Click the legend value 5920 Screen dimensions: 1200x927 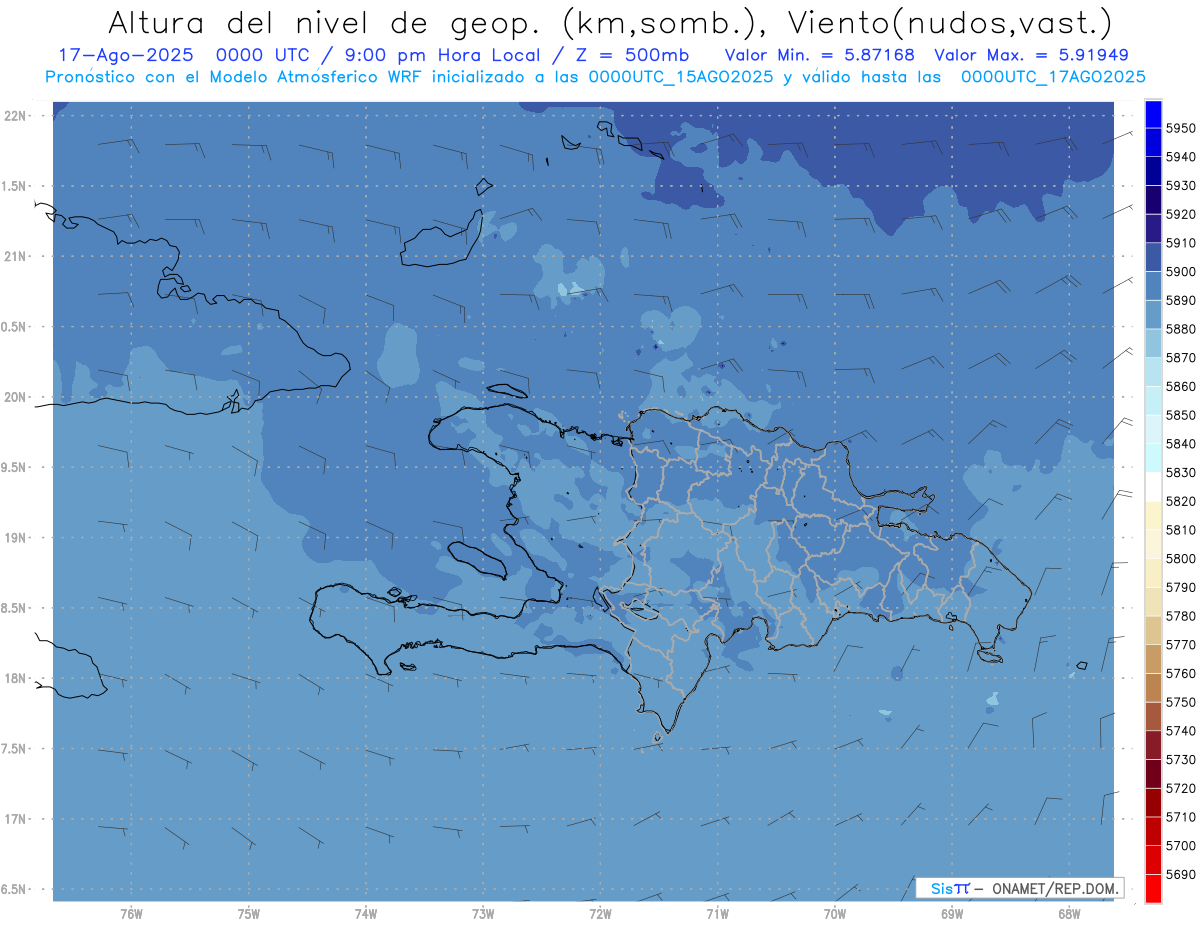pyautogui.click(x=1180, y=214)
